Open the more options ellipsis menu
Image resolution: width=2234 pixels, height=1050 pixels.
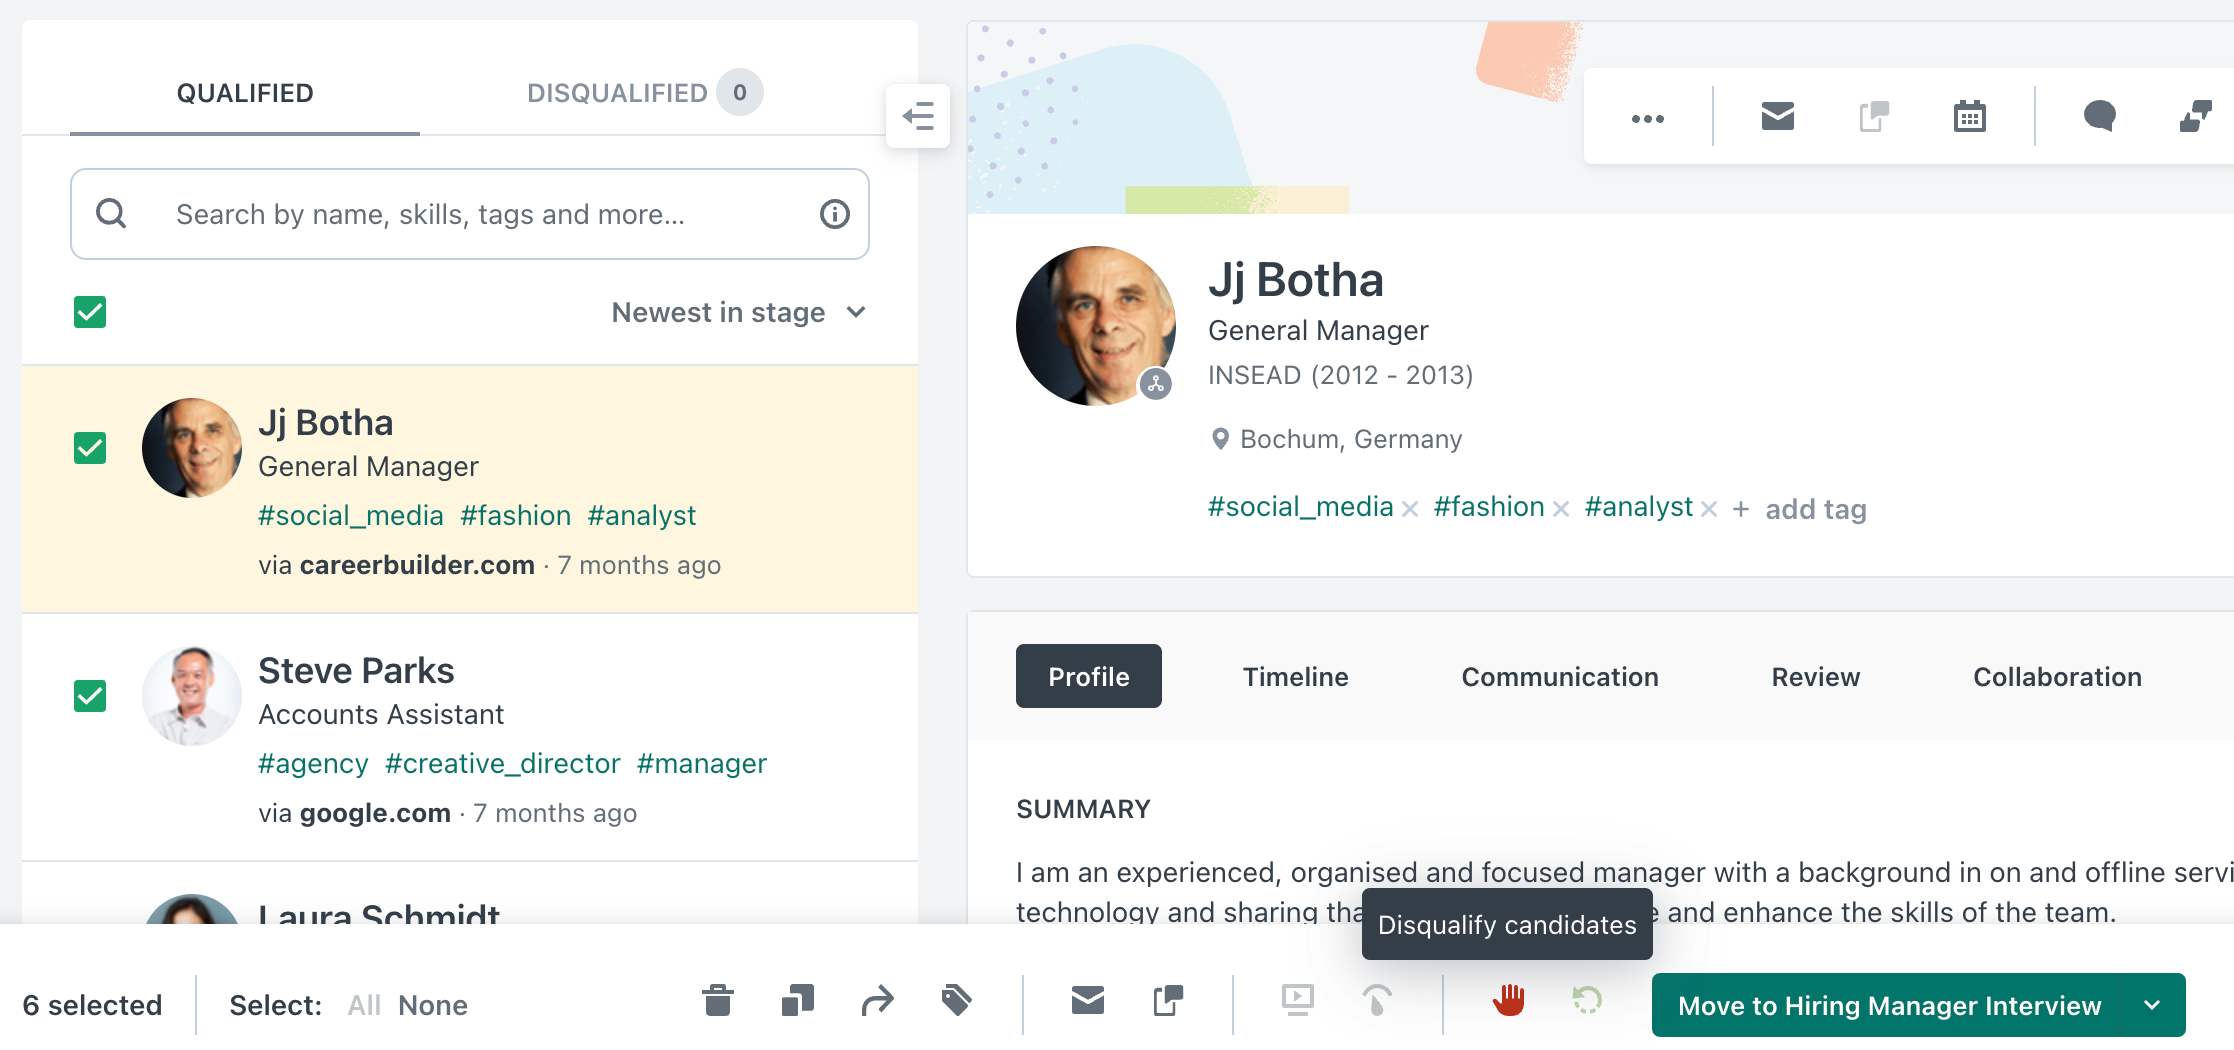(1646, 116)
